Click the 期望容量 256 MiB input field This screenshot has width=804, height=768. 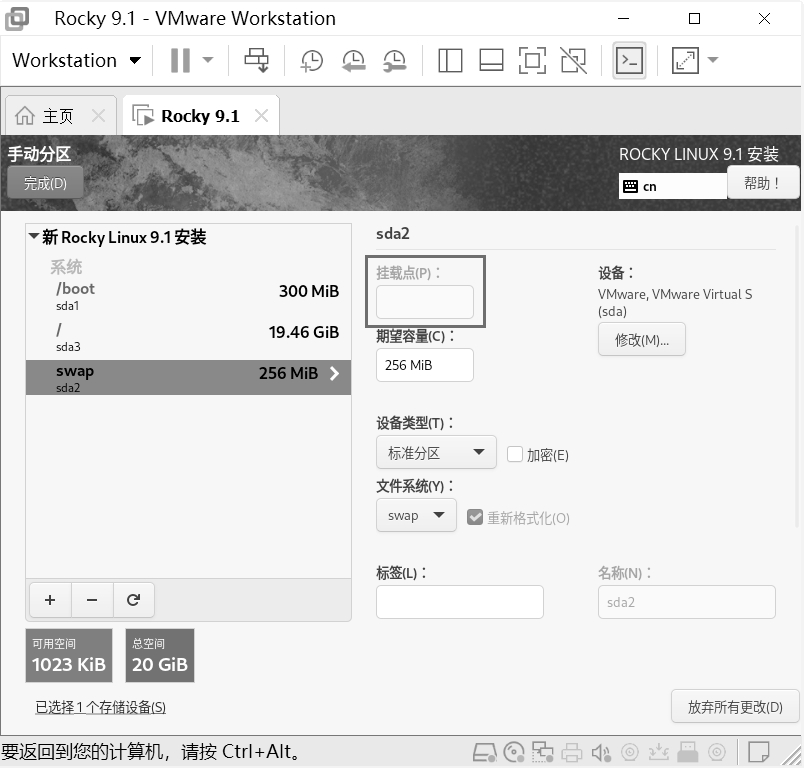point(424,365)
